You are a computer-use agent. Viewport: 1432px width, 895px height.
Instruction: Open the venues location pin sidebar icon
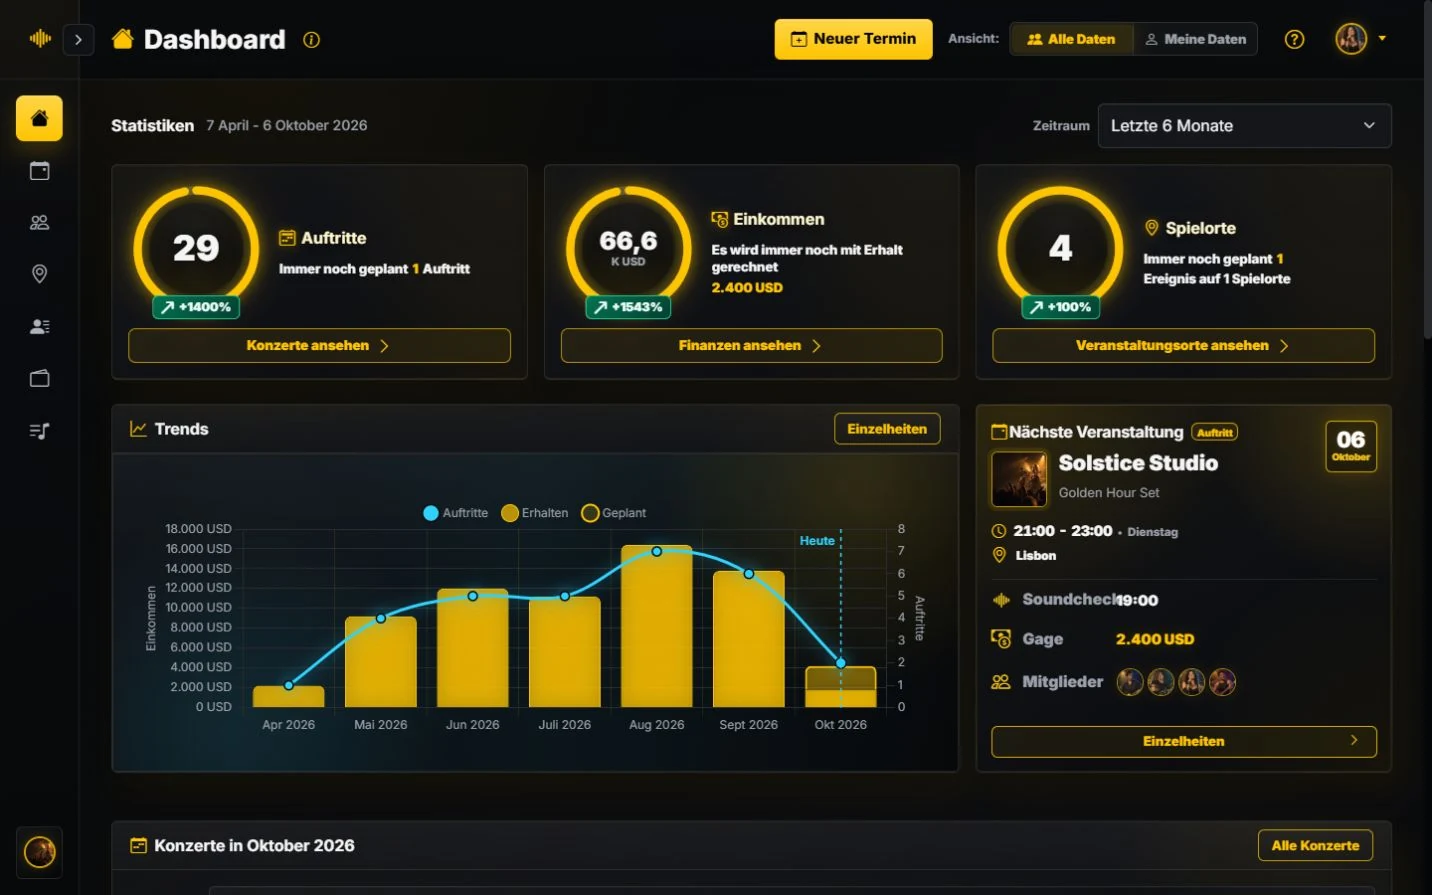39,274
